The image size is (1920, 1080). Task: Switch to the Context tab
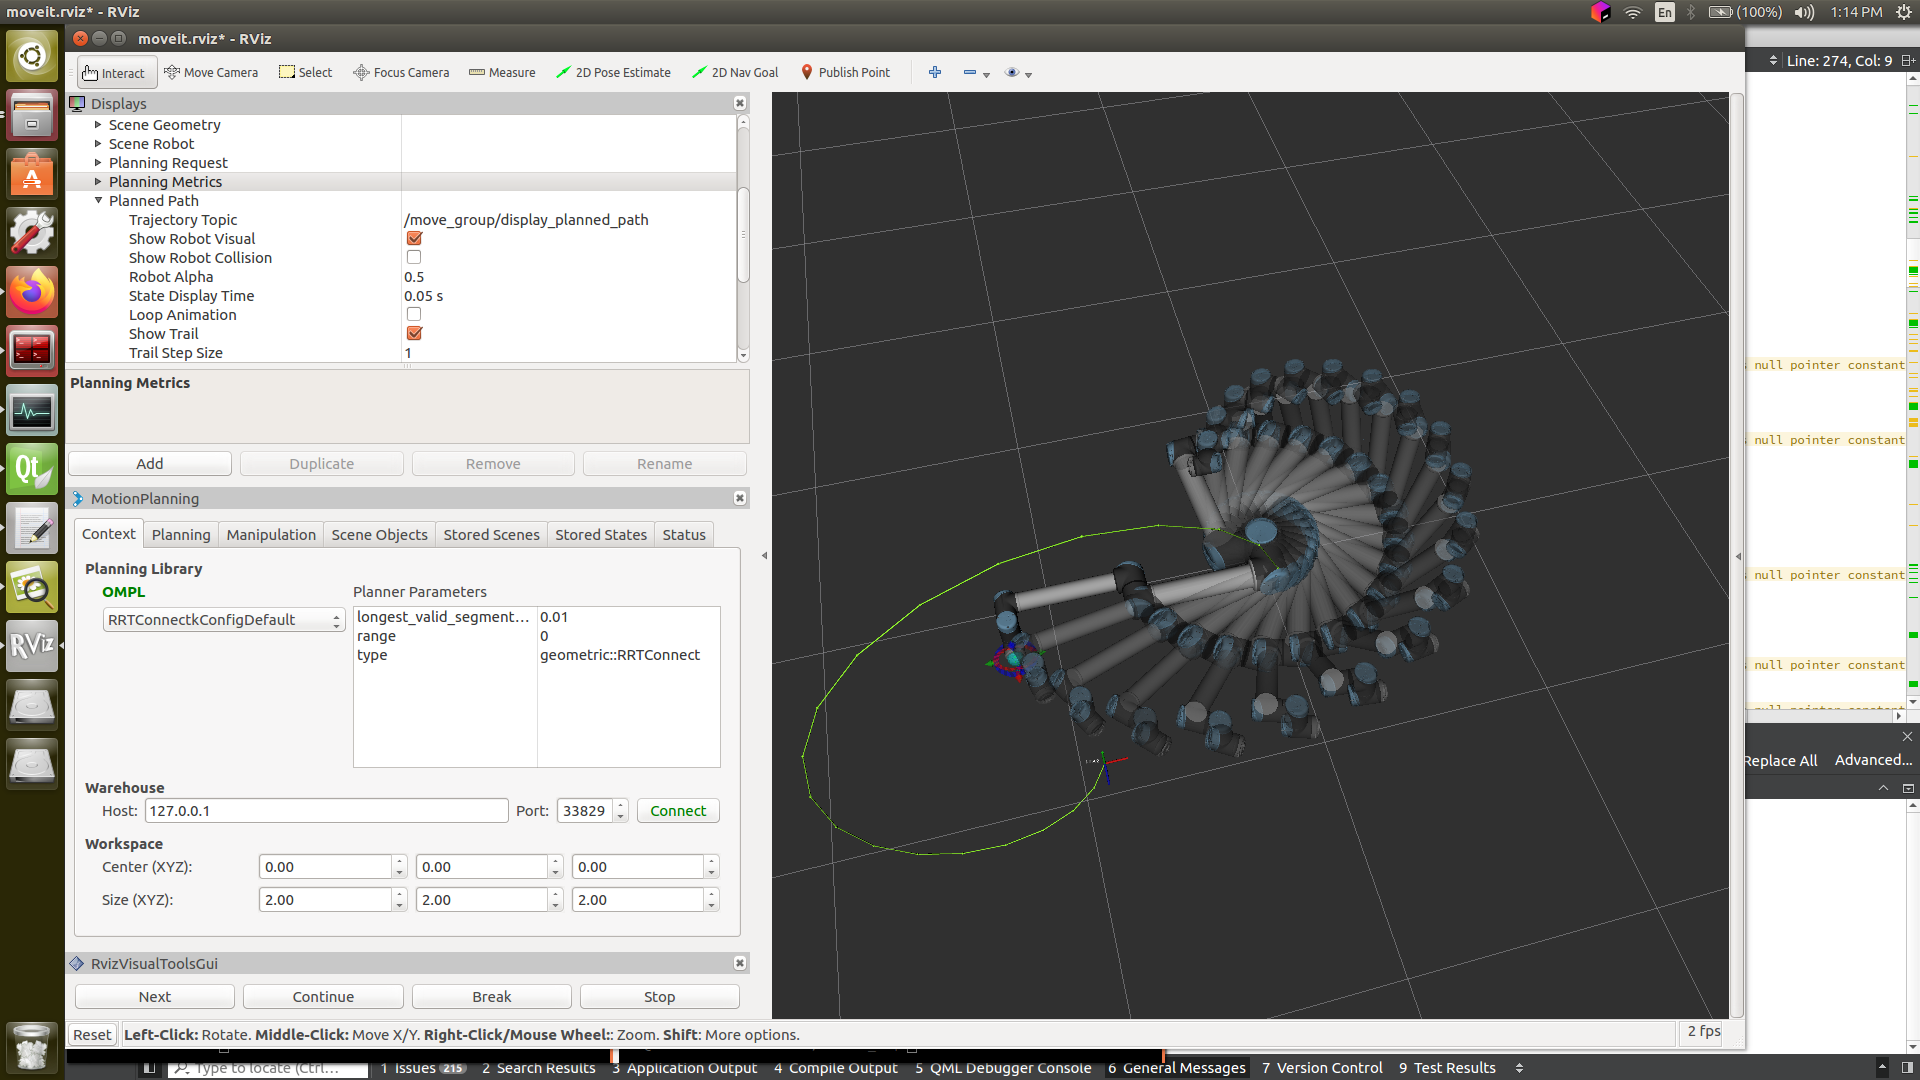(x=108, y=534)
